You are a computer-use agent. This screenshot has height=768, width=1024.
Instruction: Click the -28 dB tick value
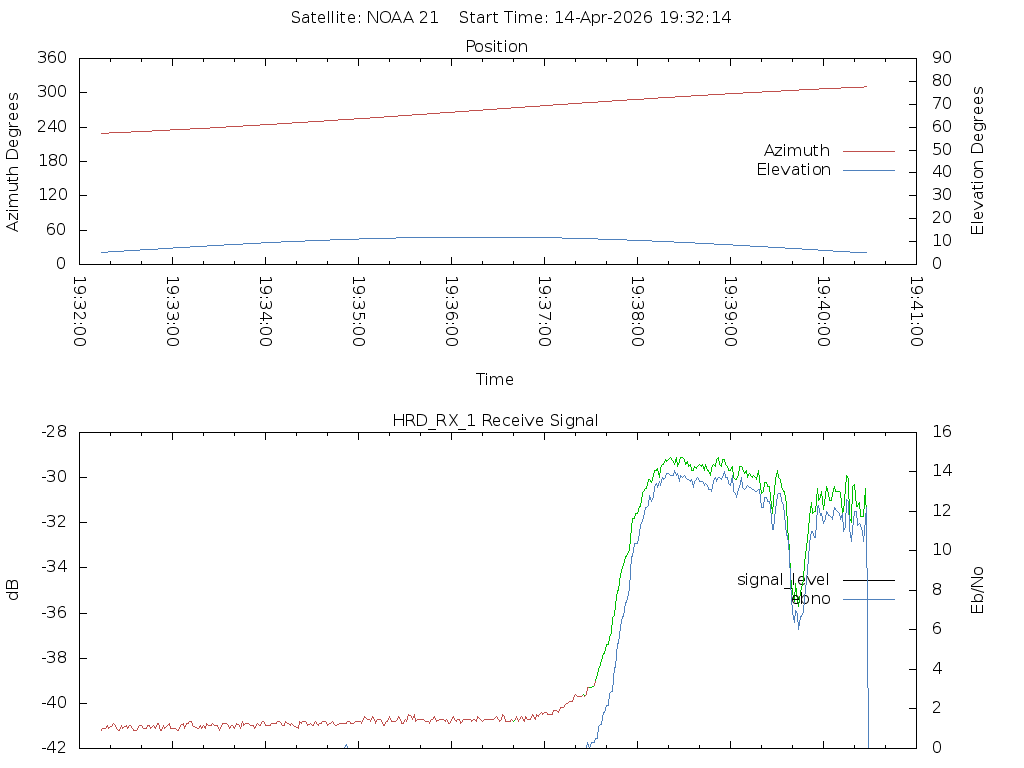coord(53,432)
